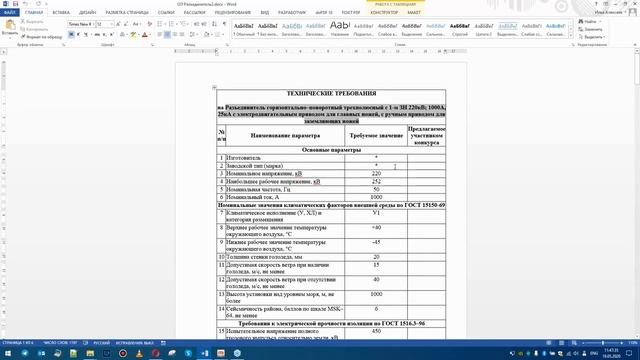Click the Найти (Find) button
Screen dimensions: 640x360
click(587, 22)
